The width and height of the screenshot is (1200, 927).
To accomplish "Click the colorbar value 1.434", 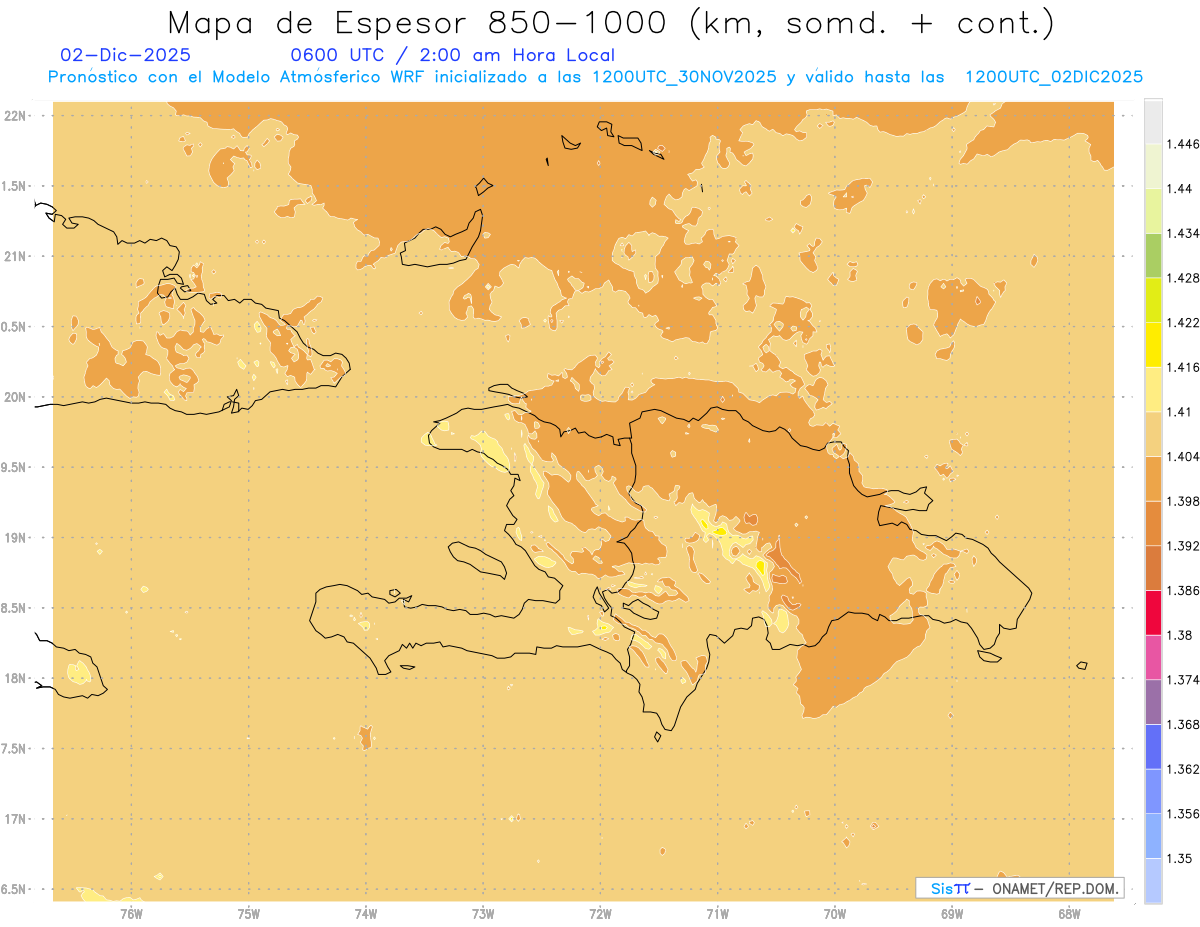I will (x=1182, y=233).
